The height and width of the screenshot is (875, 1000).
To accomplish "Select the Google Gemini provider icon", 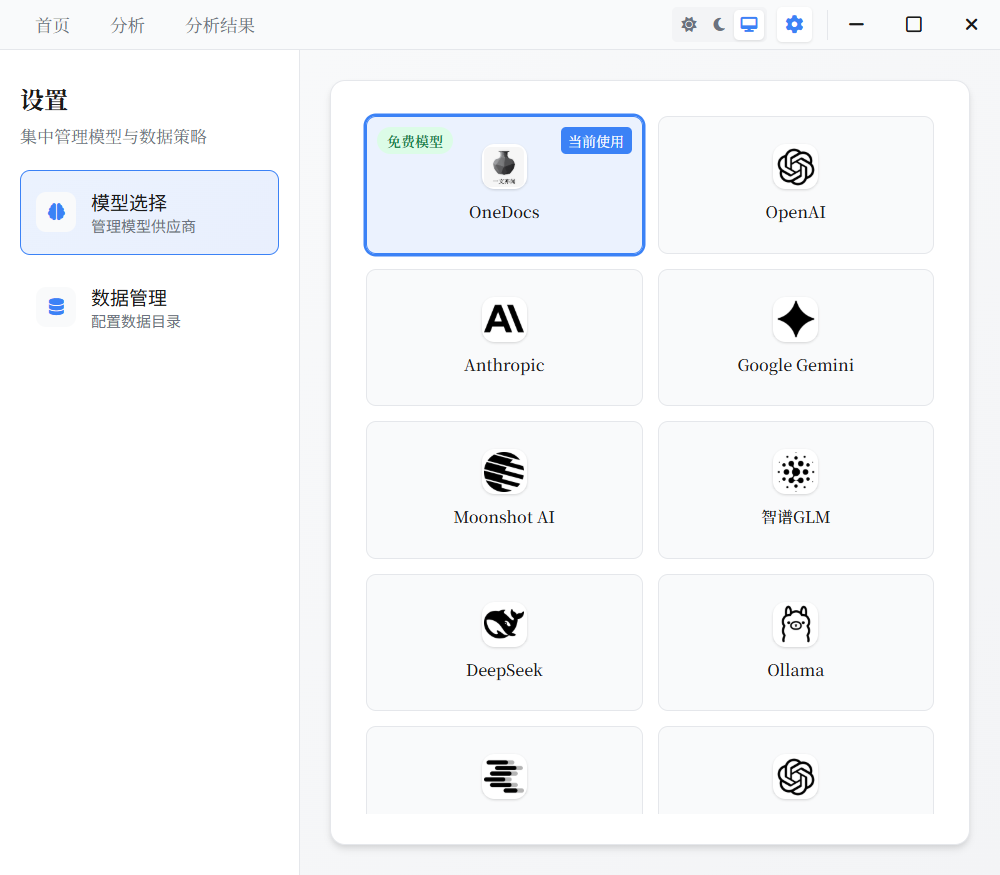I will tap(795, 320).
